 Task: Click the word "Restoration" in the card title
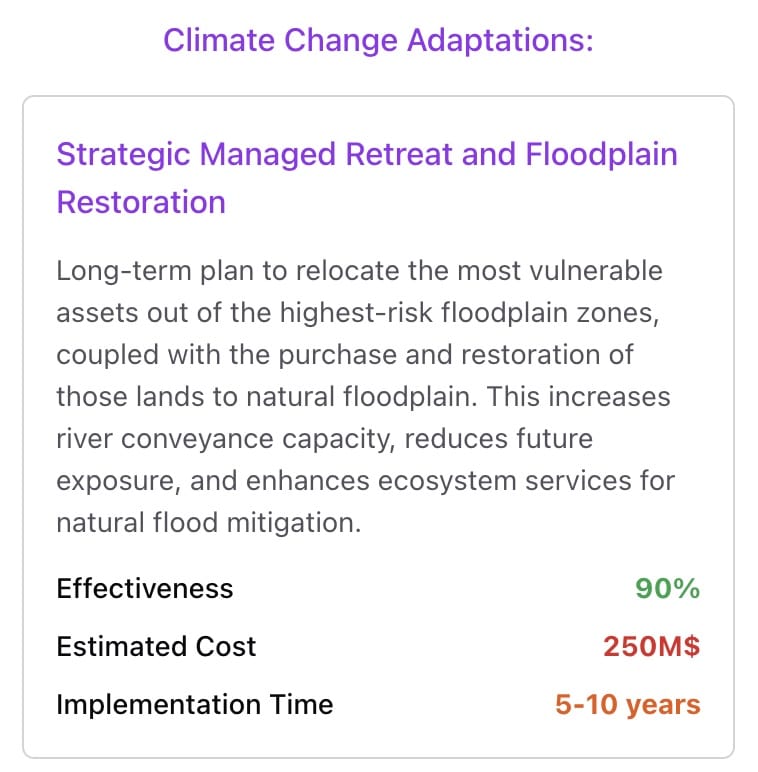[141, 202]
